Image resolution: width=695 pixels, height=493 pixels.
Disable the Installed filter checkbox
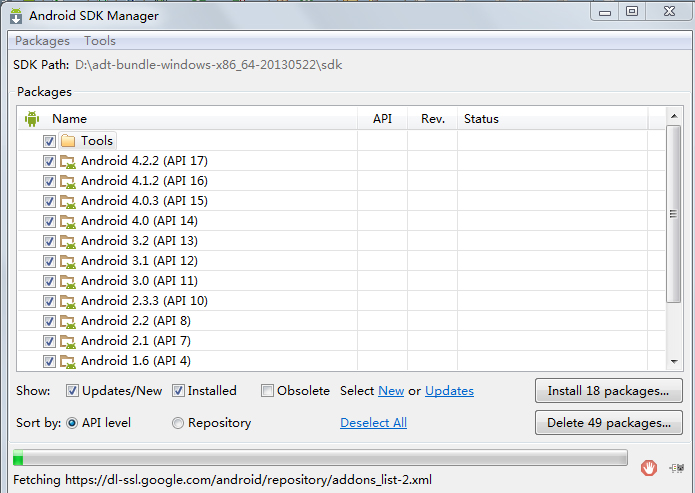click(x=178, y=391)
